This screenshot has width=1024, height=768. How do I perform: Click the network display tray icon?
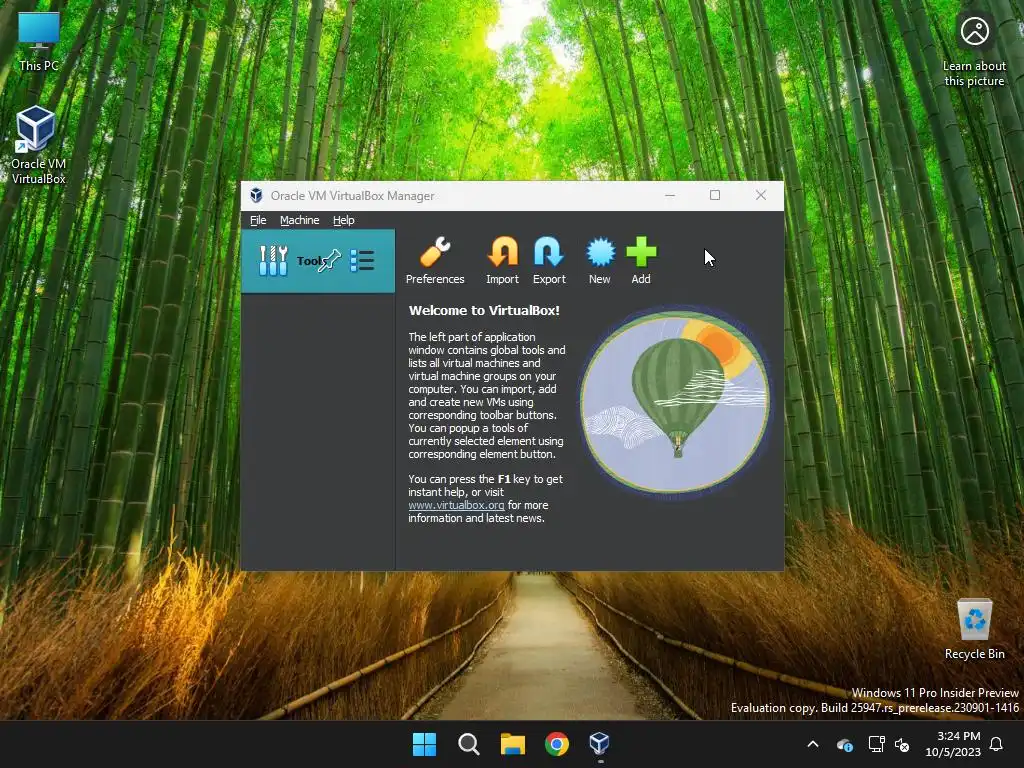point(876,744)
